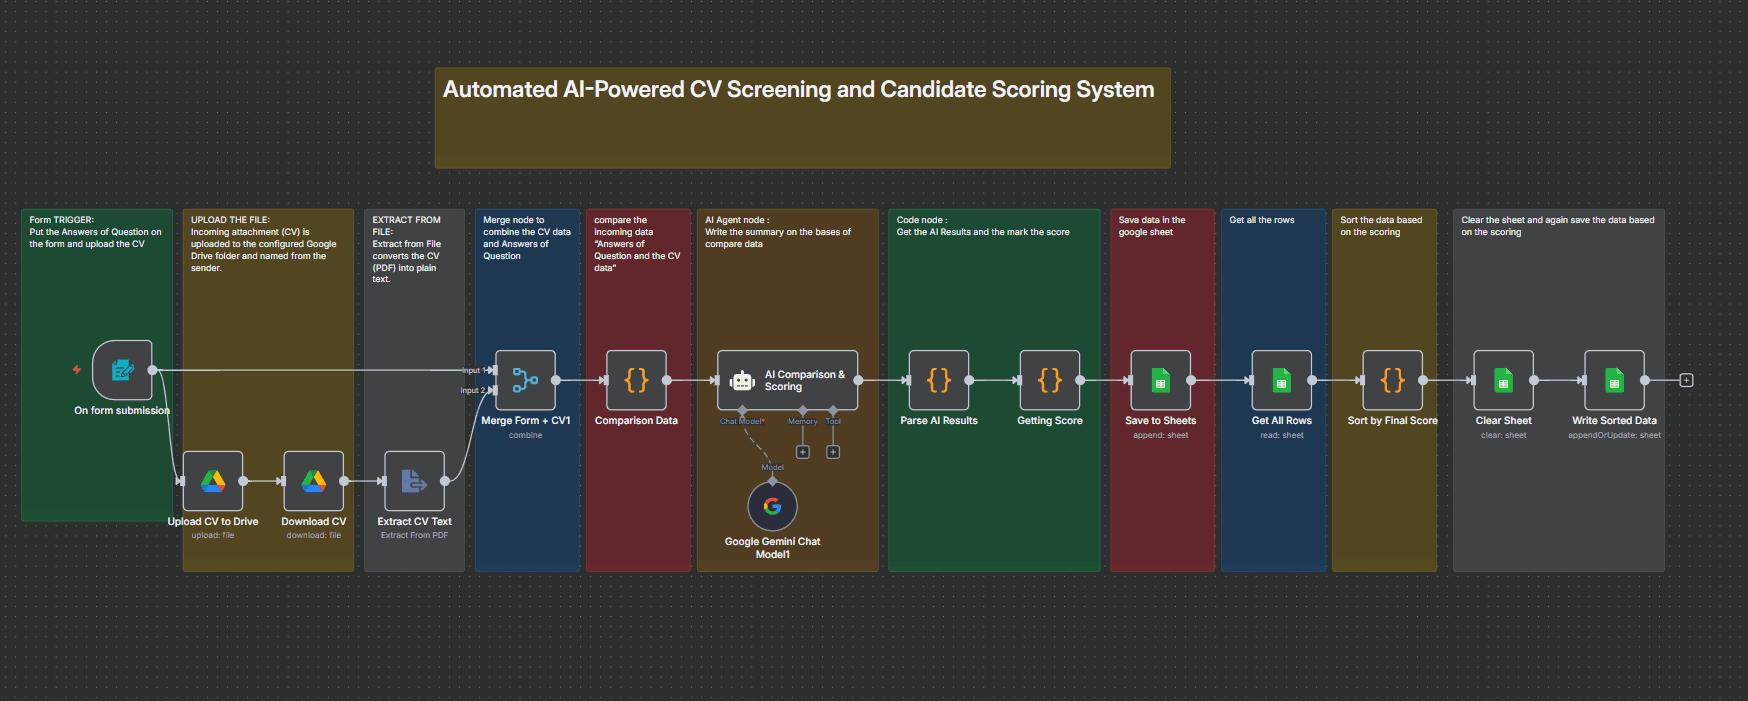Select the On form submission trigger node
This screenshot has width=1748, height=701.
tap(122, 370)
